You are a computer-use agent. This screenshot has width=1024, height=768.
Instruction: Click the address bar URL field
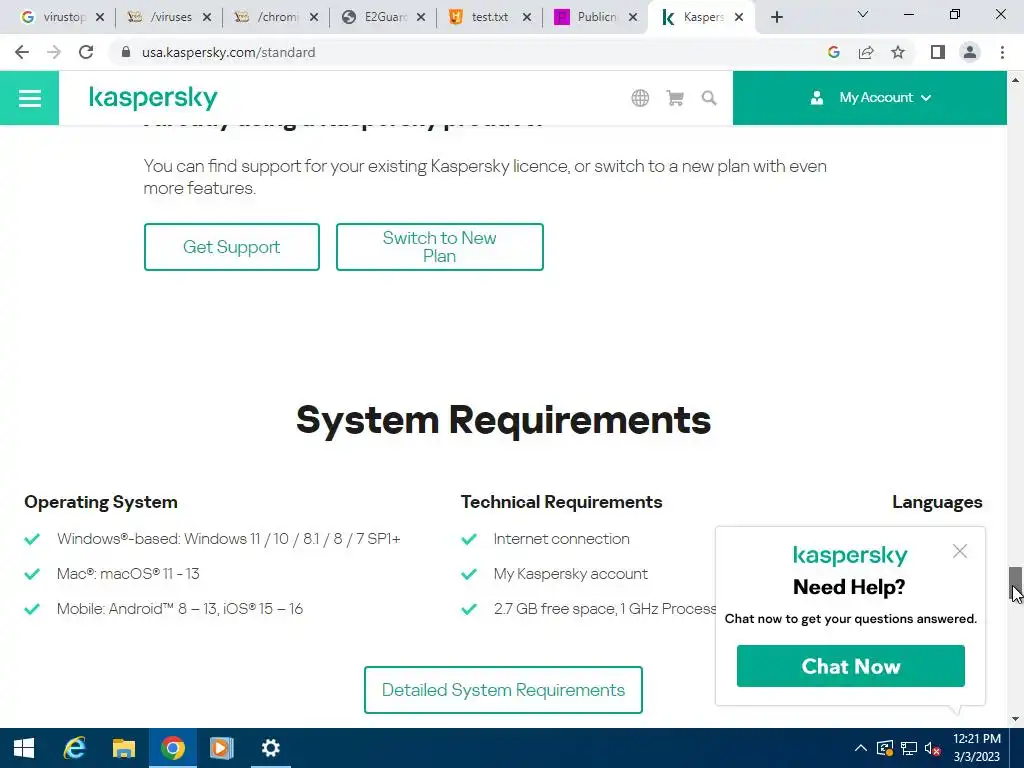[457, 52]
